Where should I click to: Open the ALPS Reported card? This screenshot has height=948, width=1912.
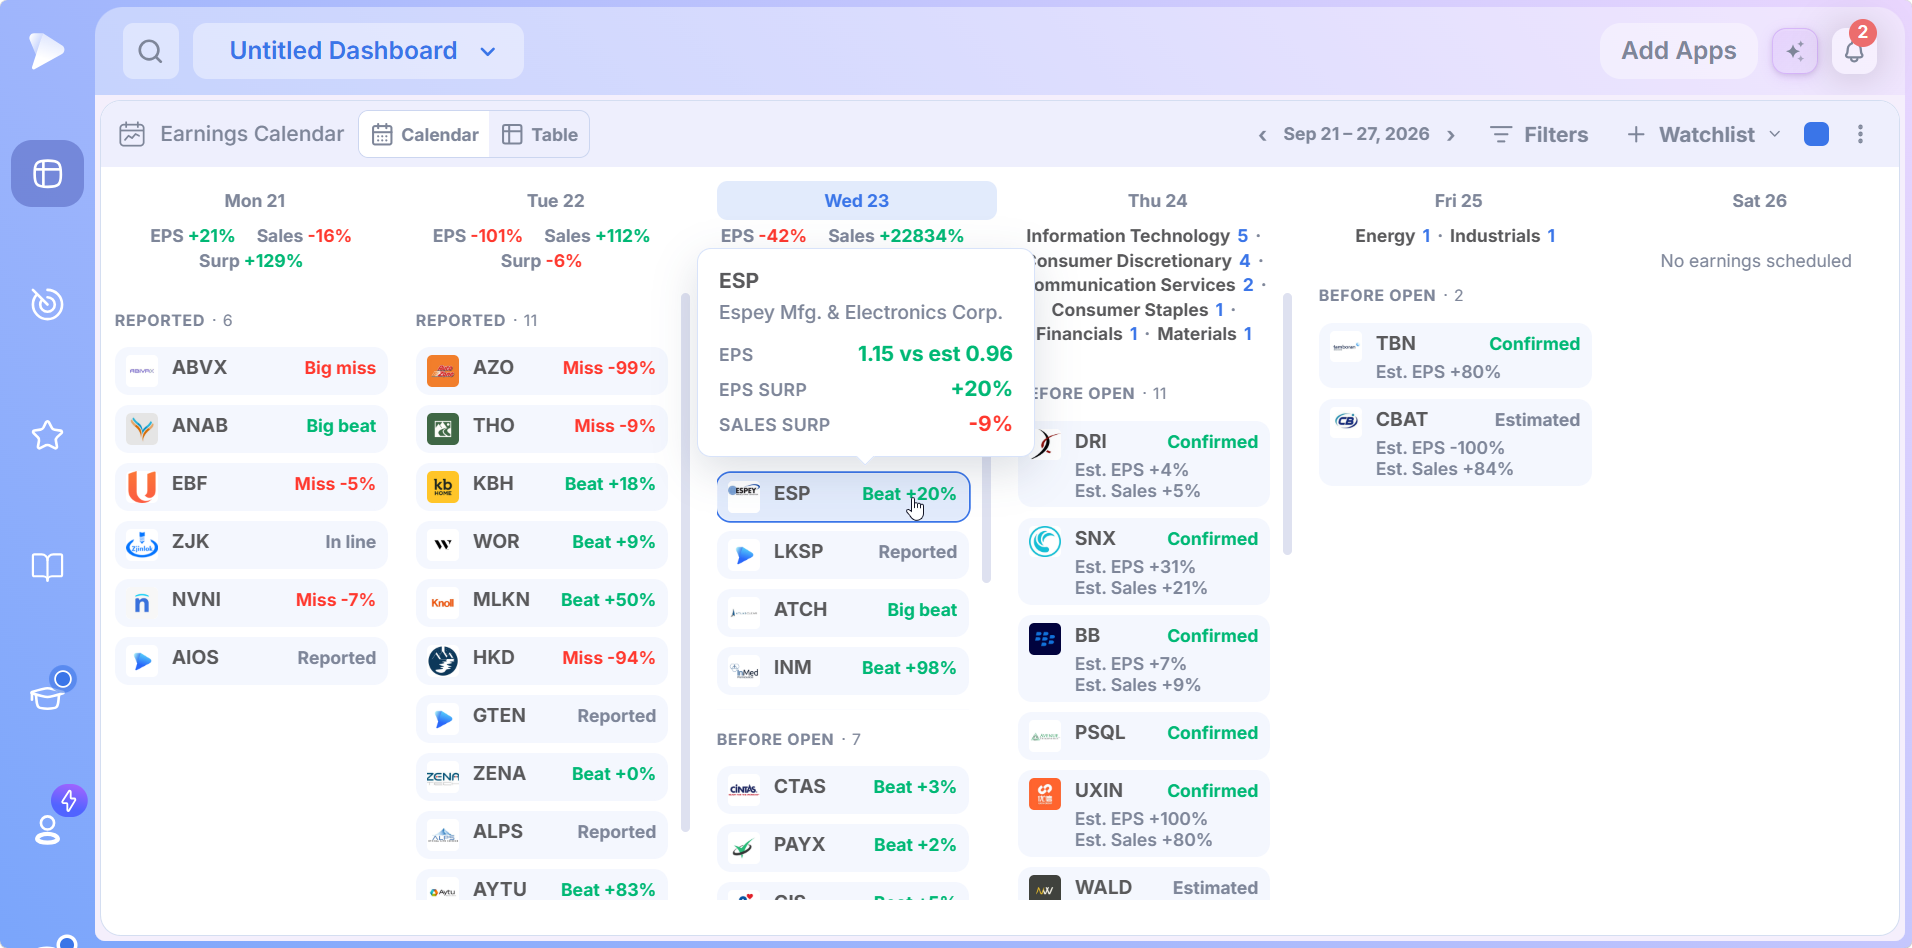(x=542, y=835)
